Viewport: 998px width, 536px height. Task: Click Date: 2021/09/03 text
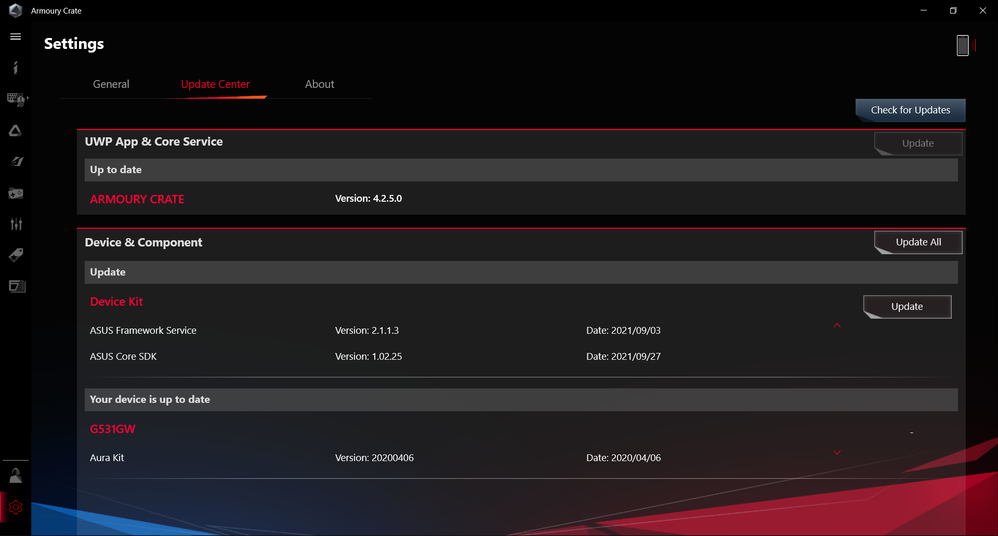click(x=623, y=330)
